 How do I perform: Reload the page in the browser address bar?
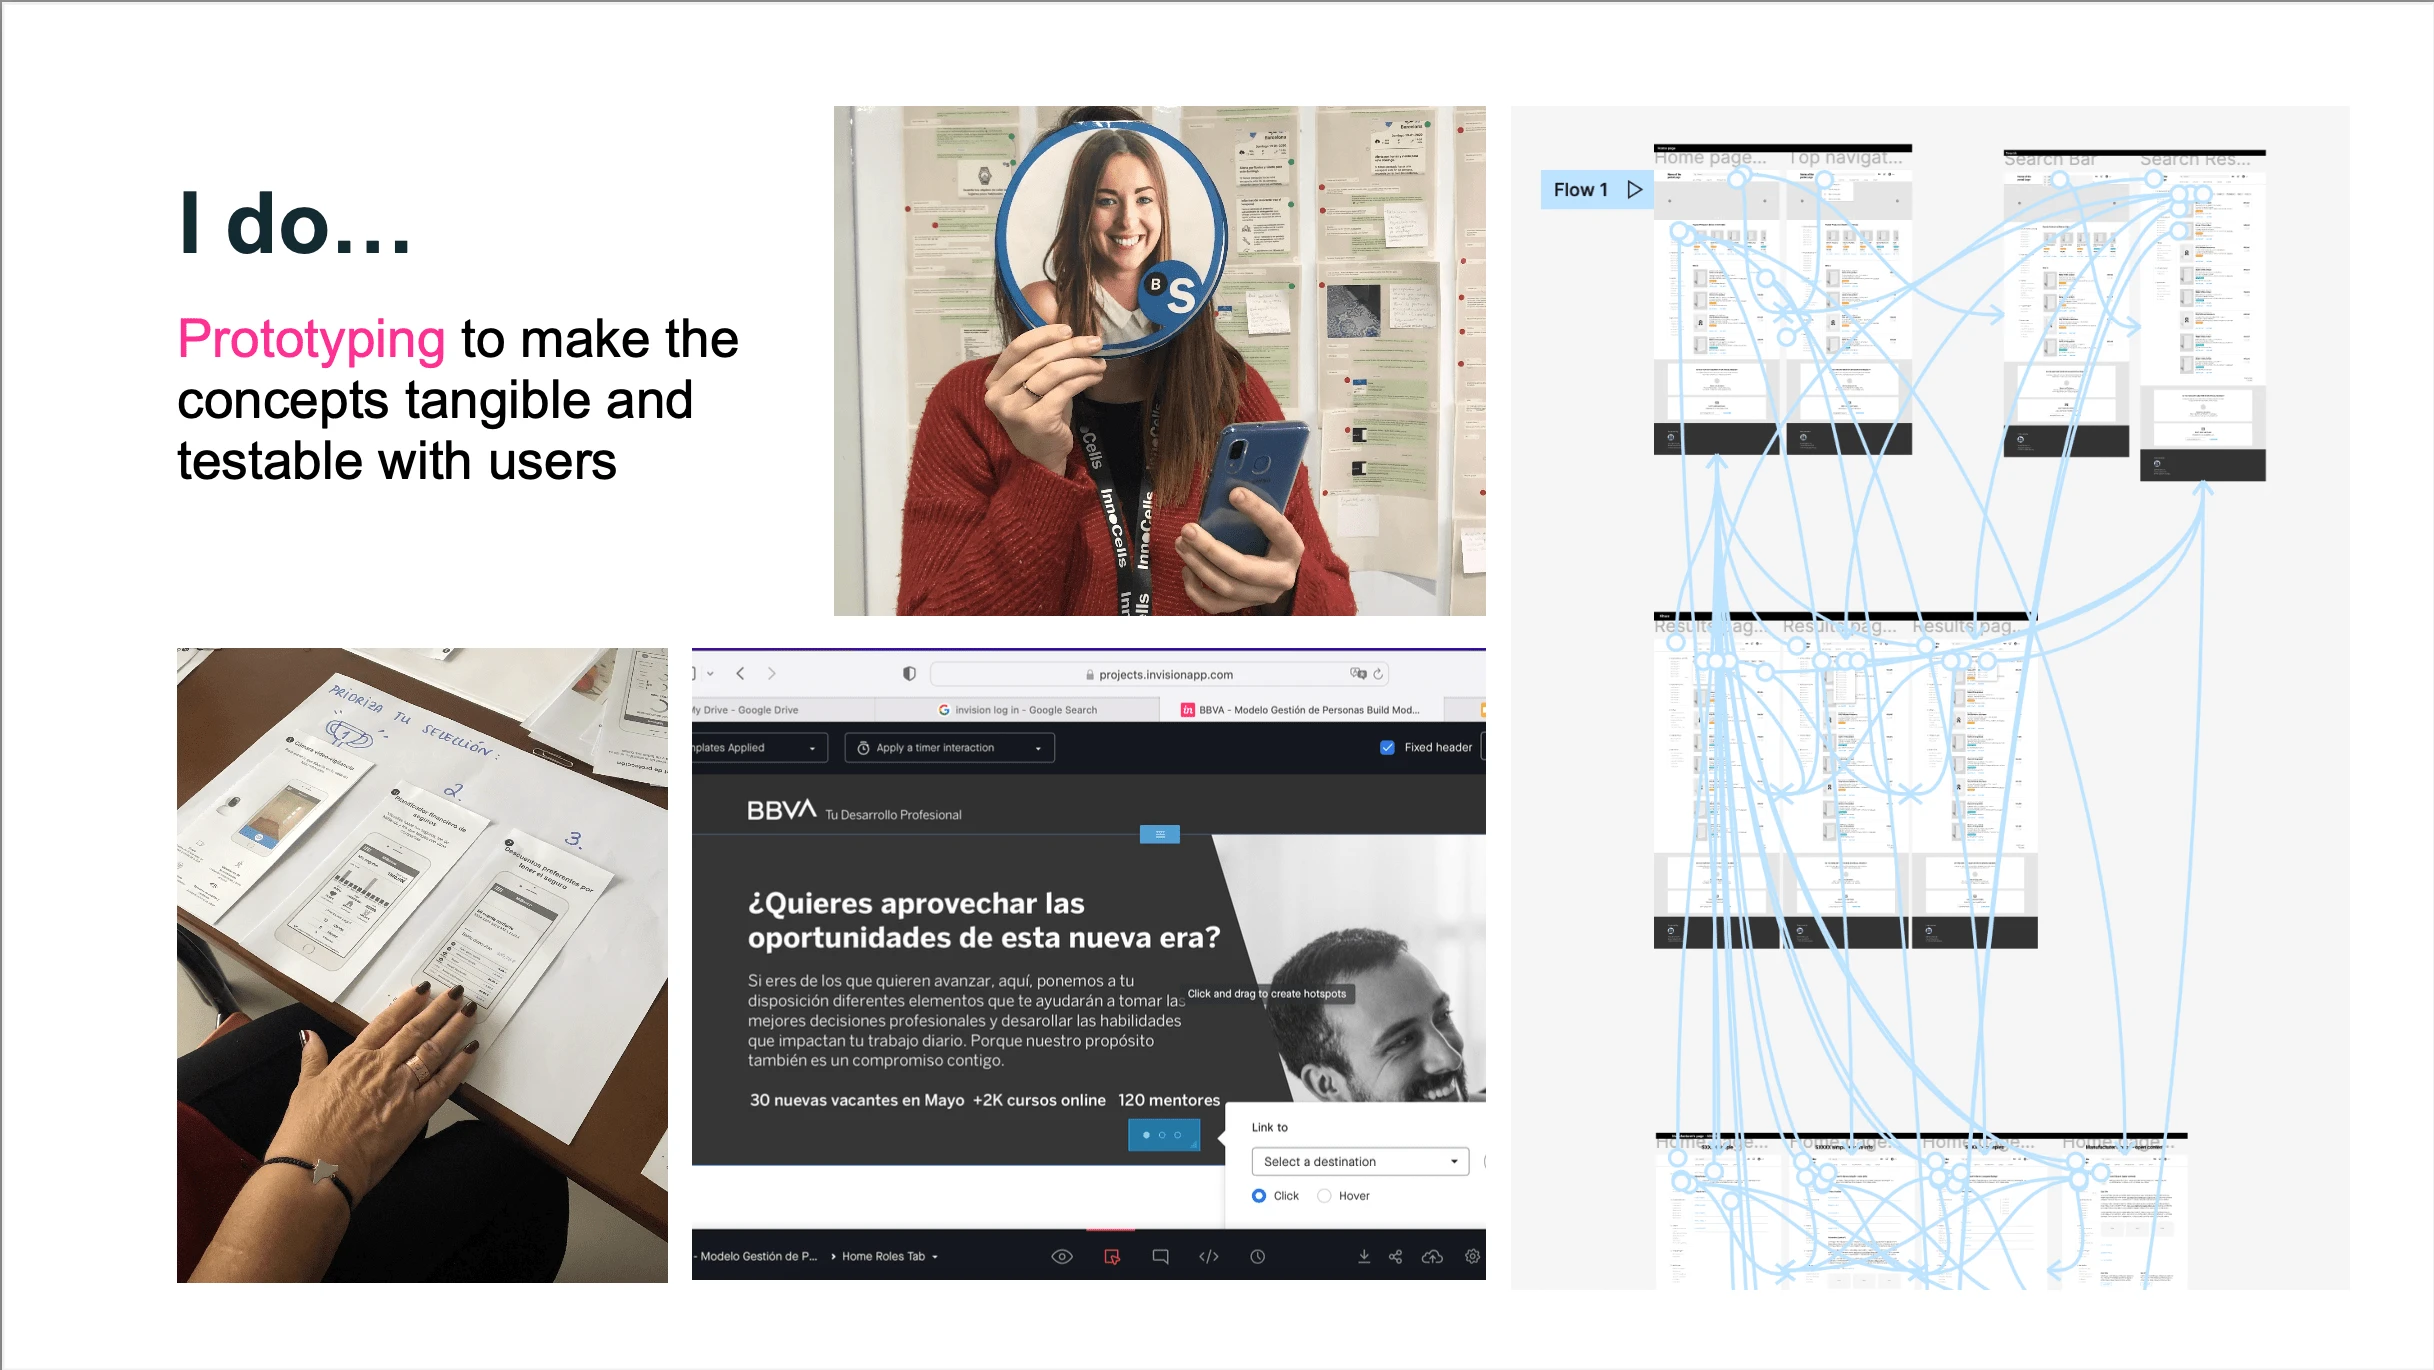coord(1378,674)
